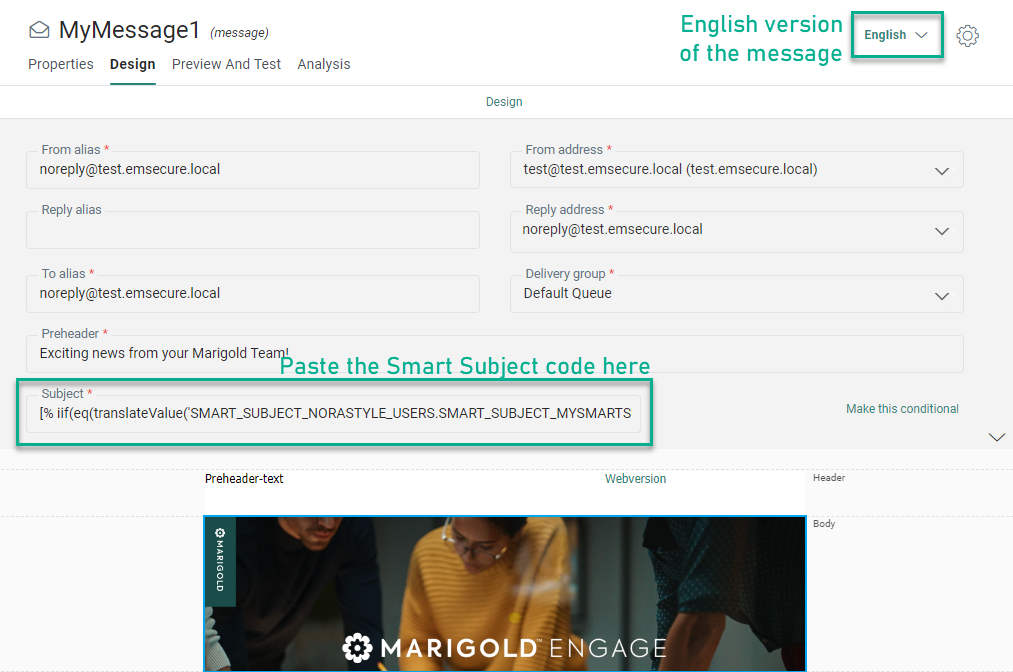Open the English language dropdown
The width and height of the screenshot is (1013, 672).
pyautogui.click(x=896, y=35)
